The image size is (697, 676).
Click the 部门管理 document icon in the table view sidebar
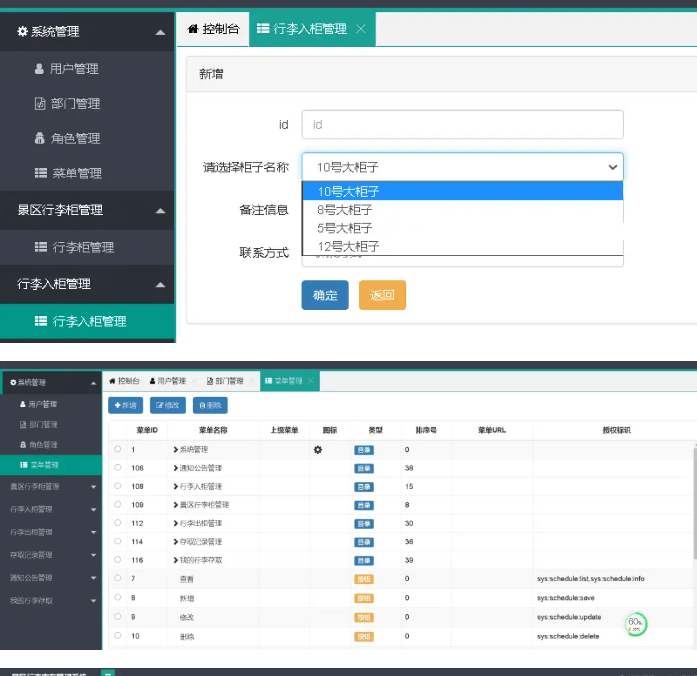23,424
